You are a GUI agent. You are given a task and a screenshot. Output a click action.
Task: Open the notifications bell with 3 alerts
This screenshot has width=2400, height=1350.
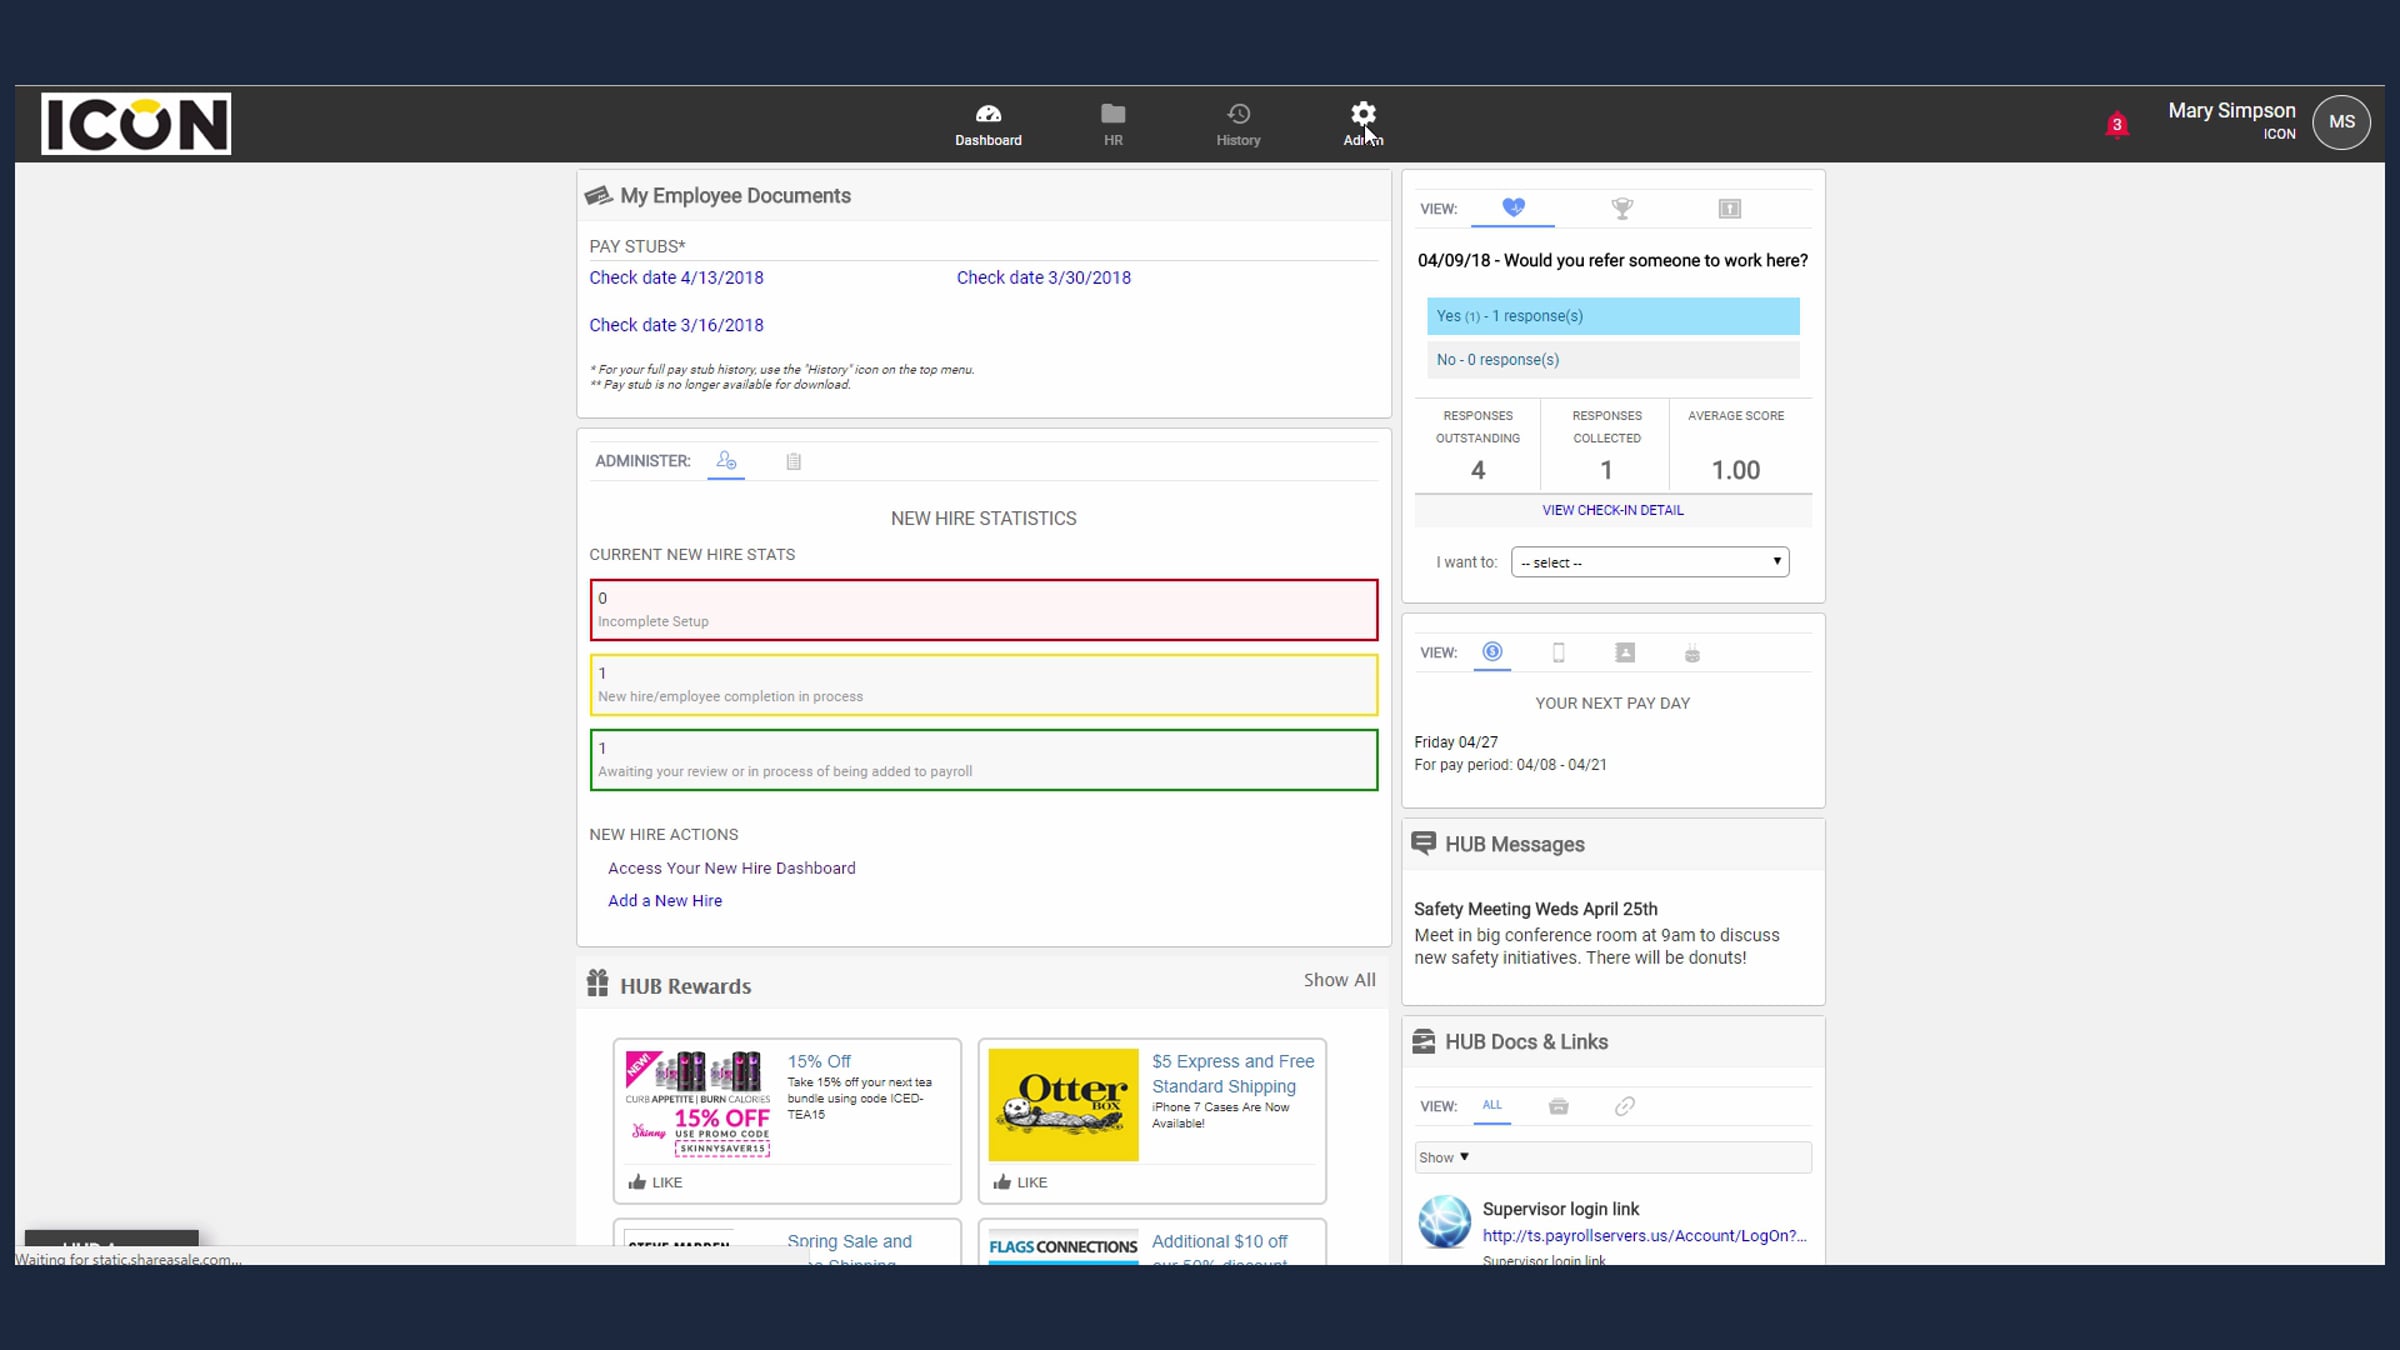click(2116, 124)
